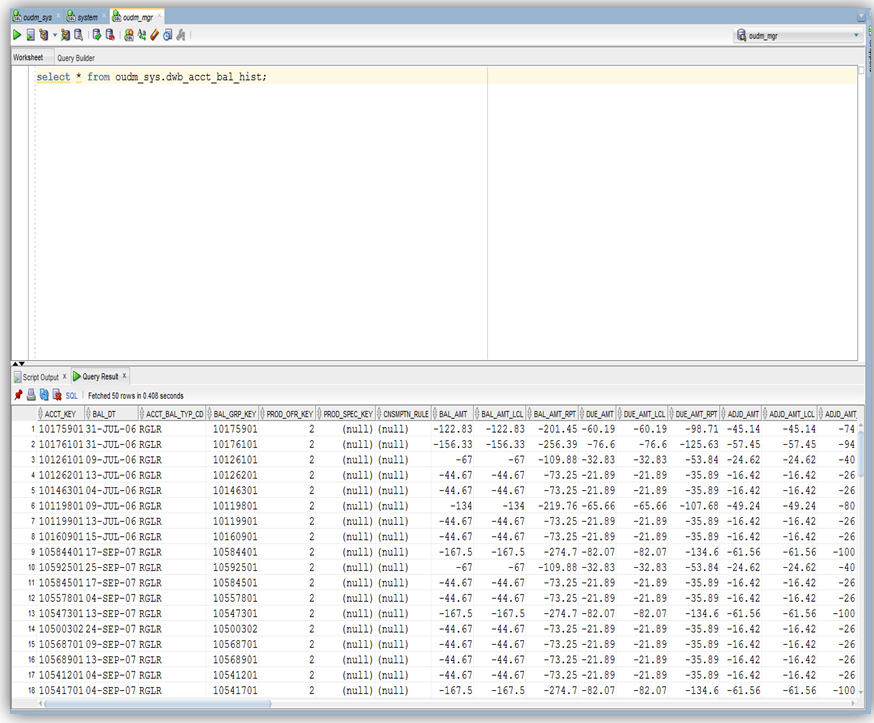Open the Explain Plan dropdown arrow
The image size is (874, 723).
click(x=55, y=35)
